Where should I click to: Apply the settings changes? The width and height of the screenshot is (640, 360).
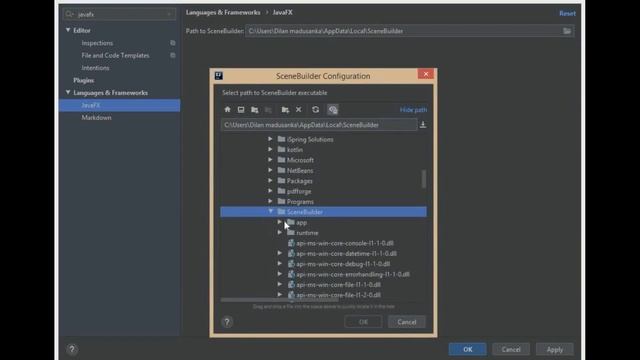pos(555,349)
